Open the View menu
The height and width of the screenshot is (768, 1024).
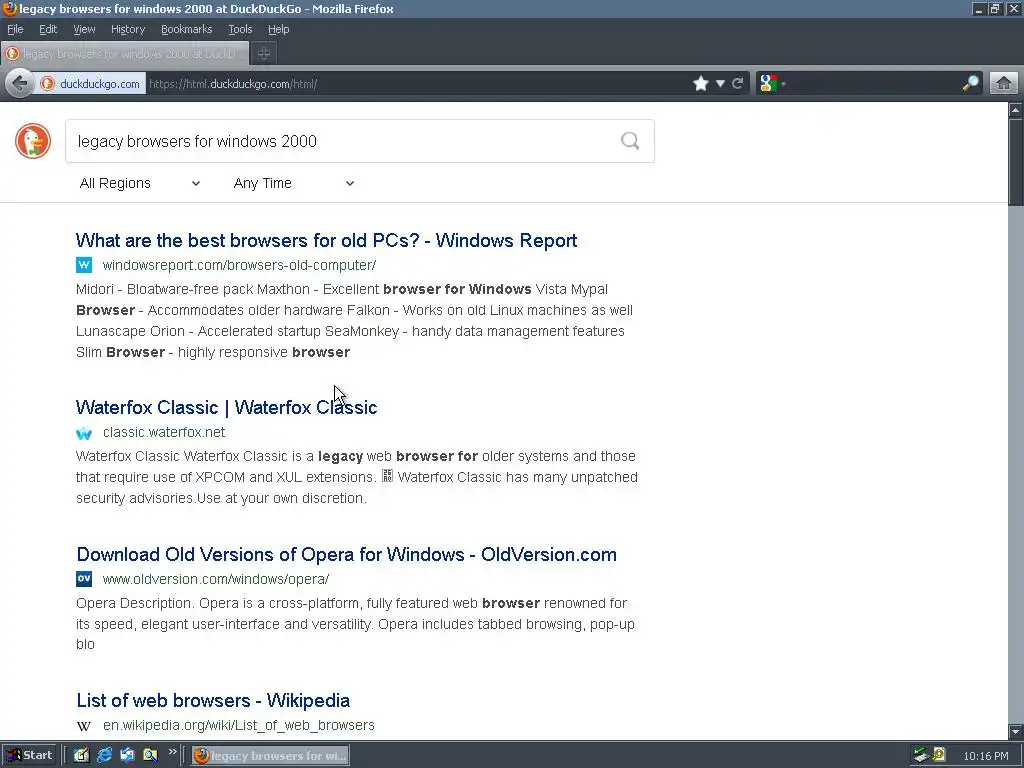pos(84,29)
